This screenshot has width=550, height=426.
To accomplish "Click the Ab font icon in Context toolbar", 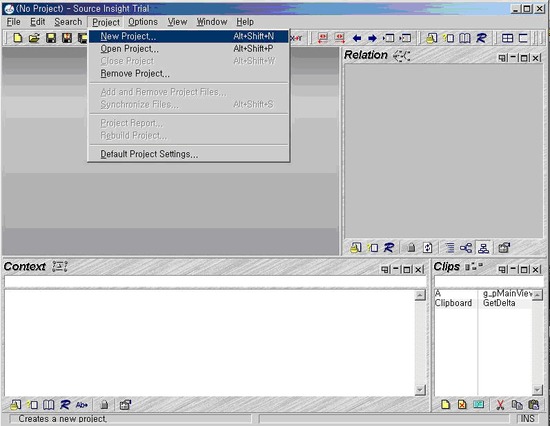I will (81, 405).
